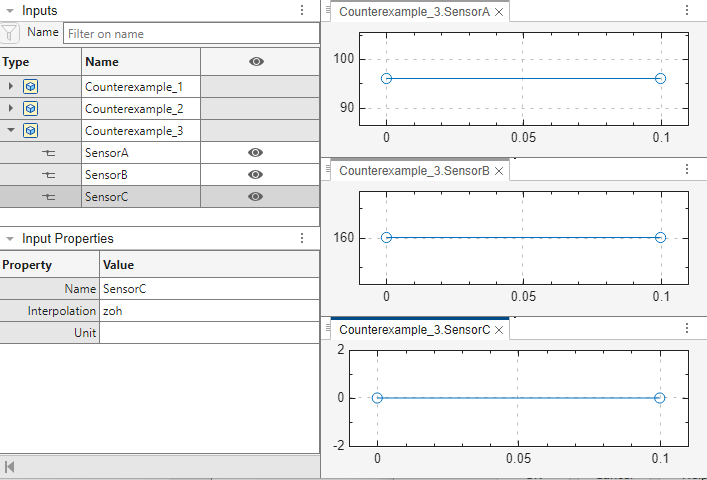The width and height of the screenshot is (707, 480).
Task: Toggle SensorB plot visibility eye
Action: click(256, 175)
